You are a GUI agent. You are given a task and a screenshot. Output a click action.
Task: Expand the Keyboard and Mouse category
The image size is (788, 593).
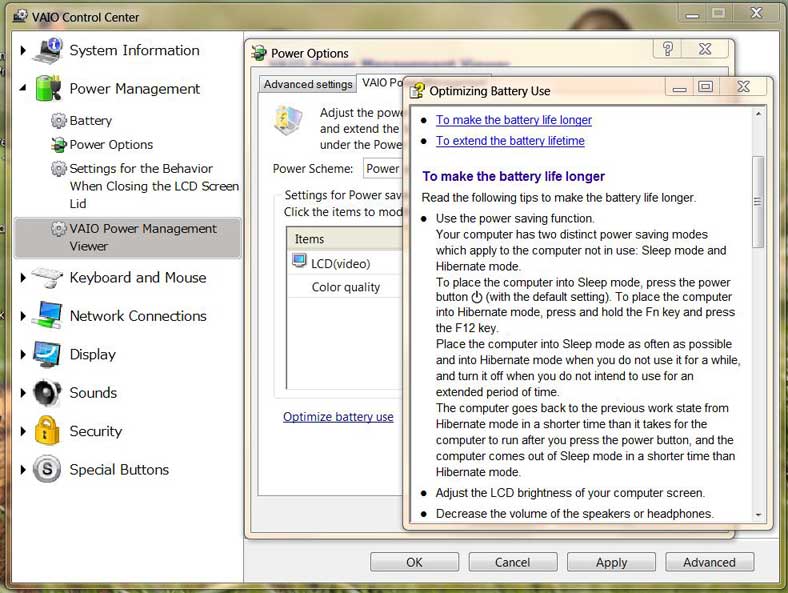tap(23, 277)
